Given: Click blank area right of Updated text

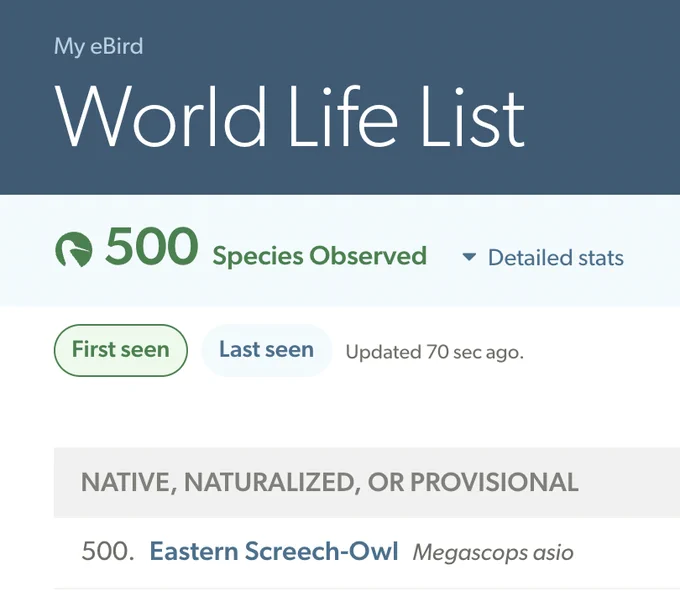Looking at the screenshot, I should [x=603, y=351].
